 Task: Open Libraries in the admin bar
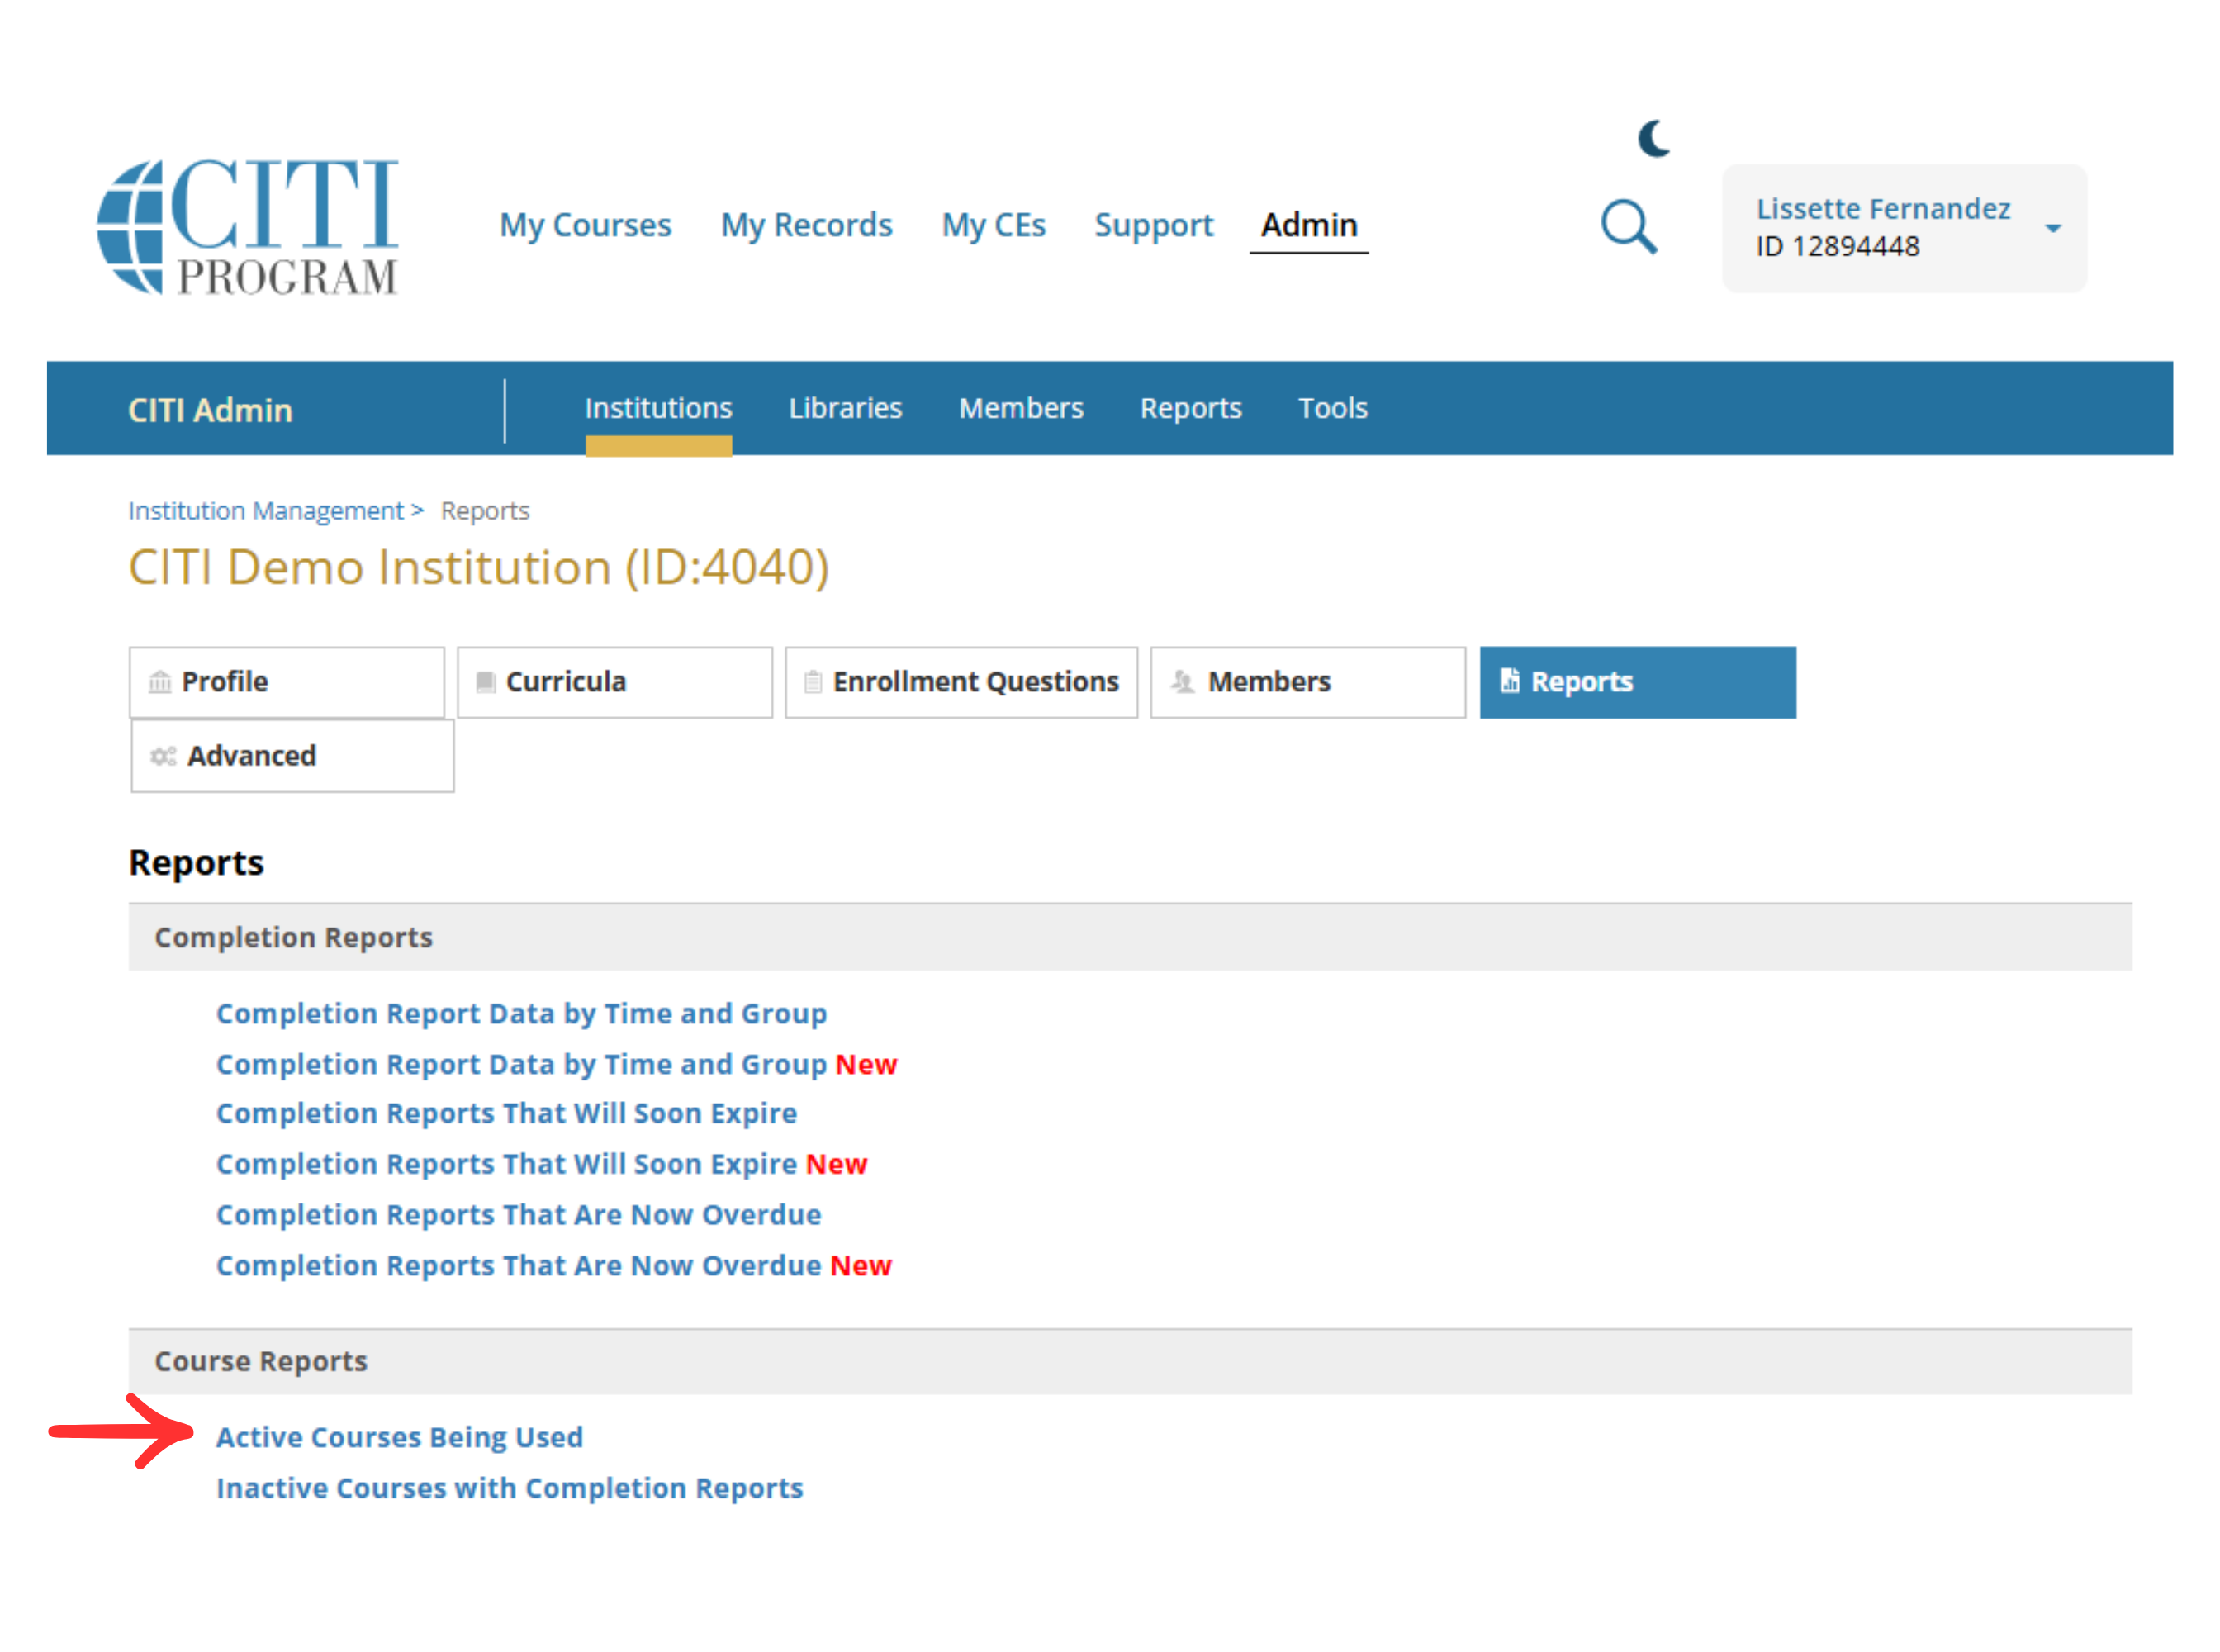pos(845,408)
